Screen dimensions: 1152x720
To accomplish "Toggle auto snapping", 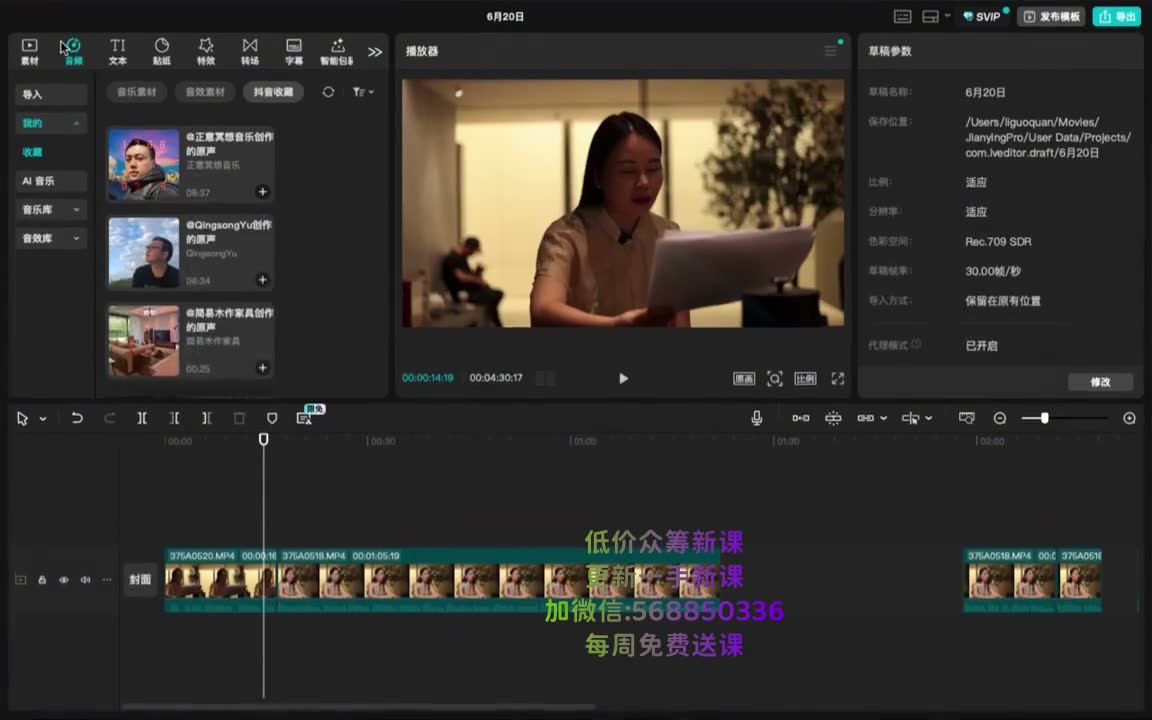I will (x=833, y=418).
